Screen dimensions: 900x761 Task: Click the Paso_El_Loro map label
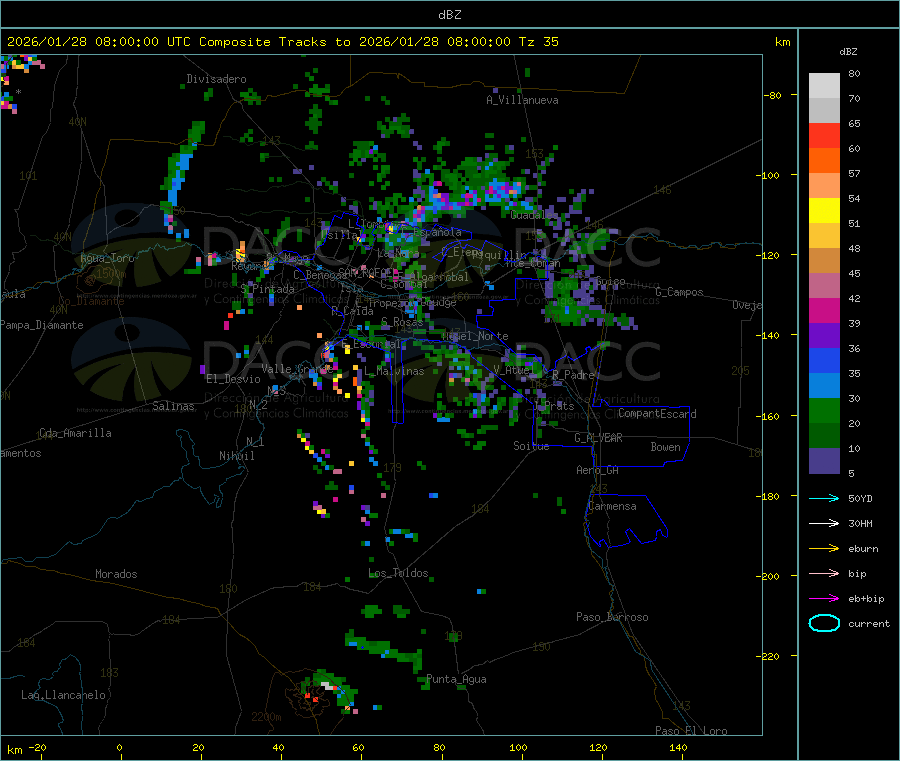coord(691,731)
